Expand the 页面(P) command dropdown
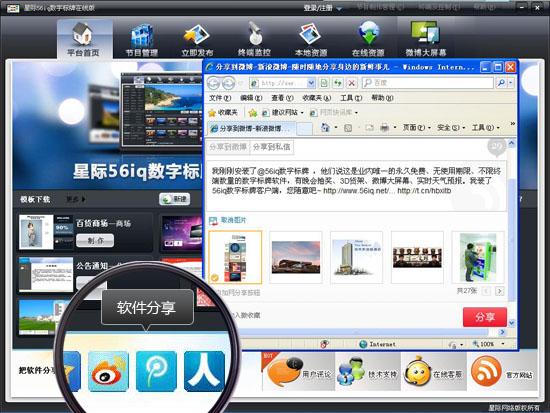Image resolution: width=550 pixels, height=413 pixels. (x=416, y=128)
